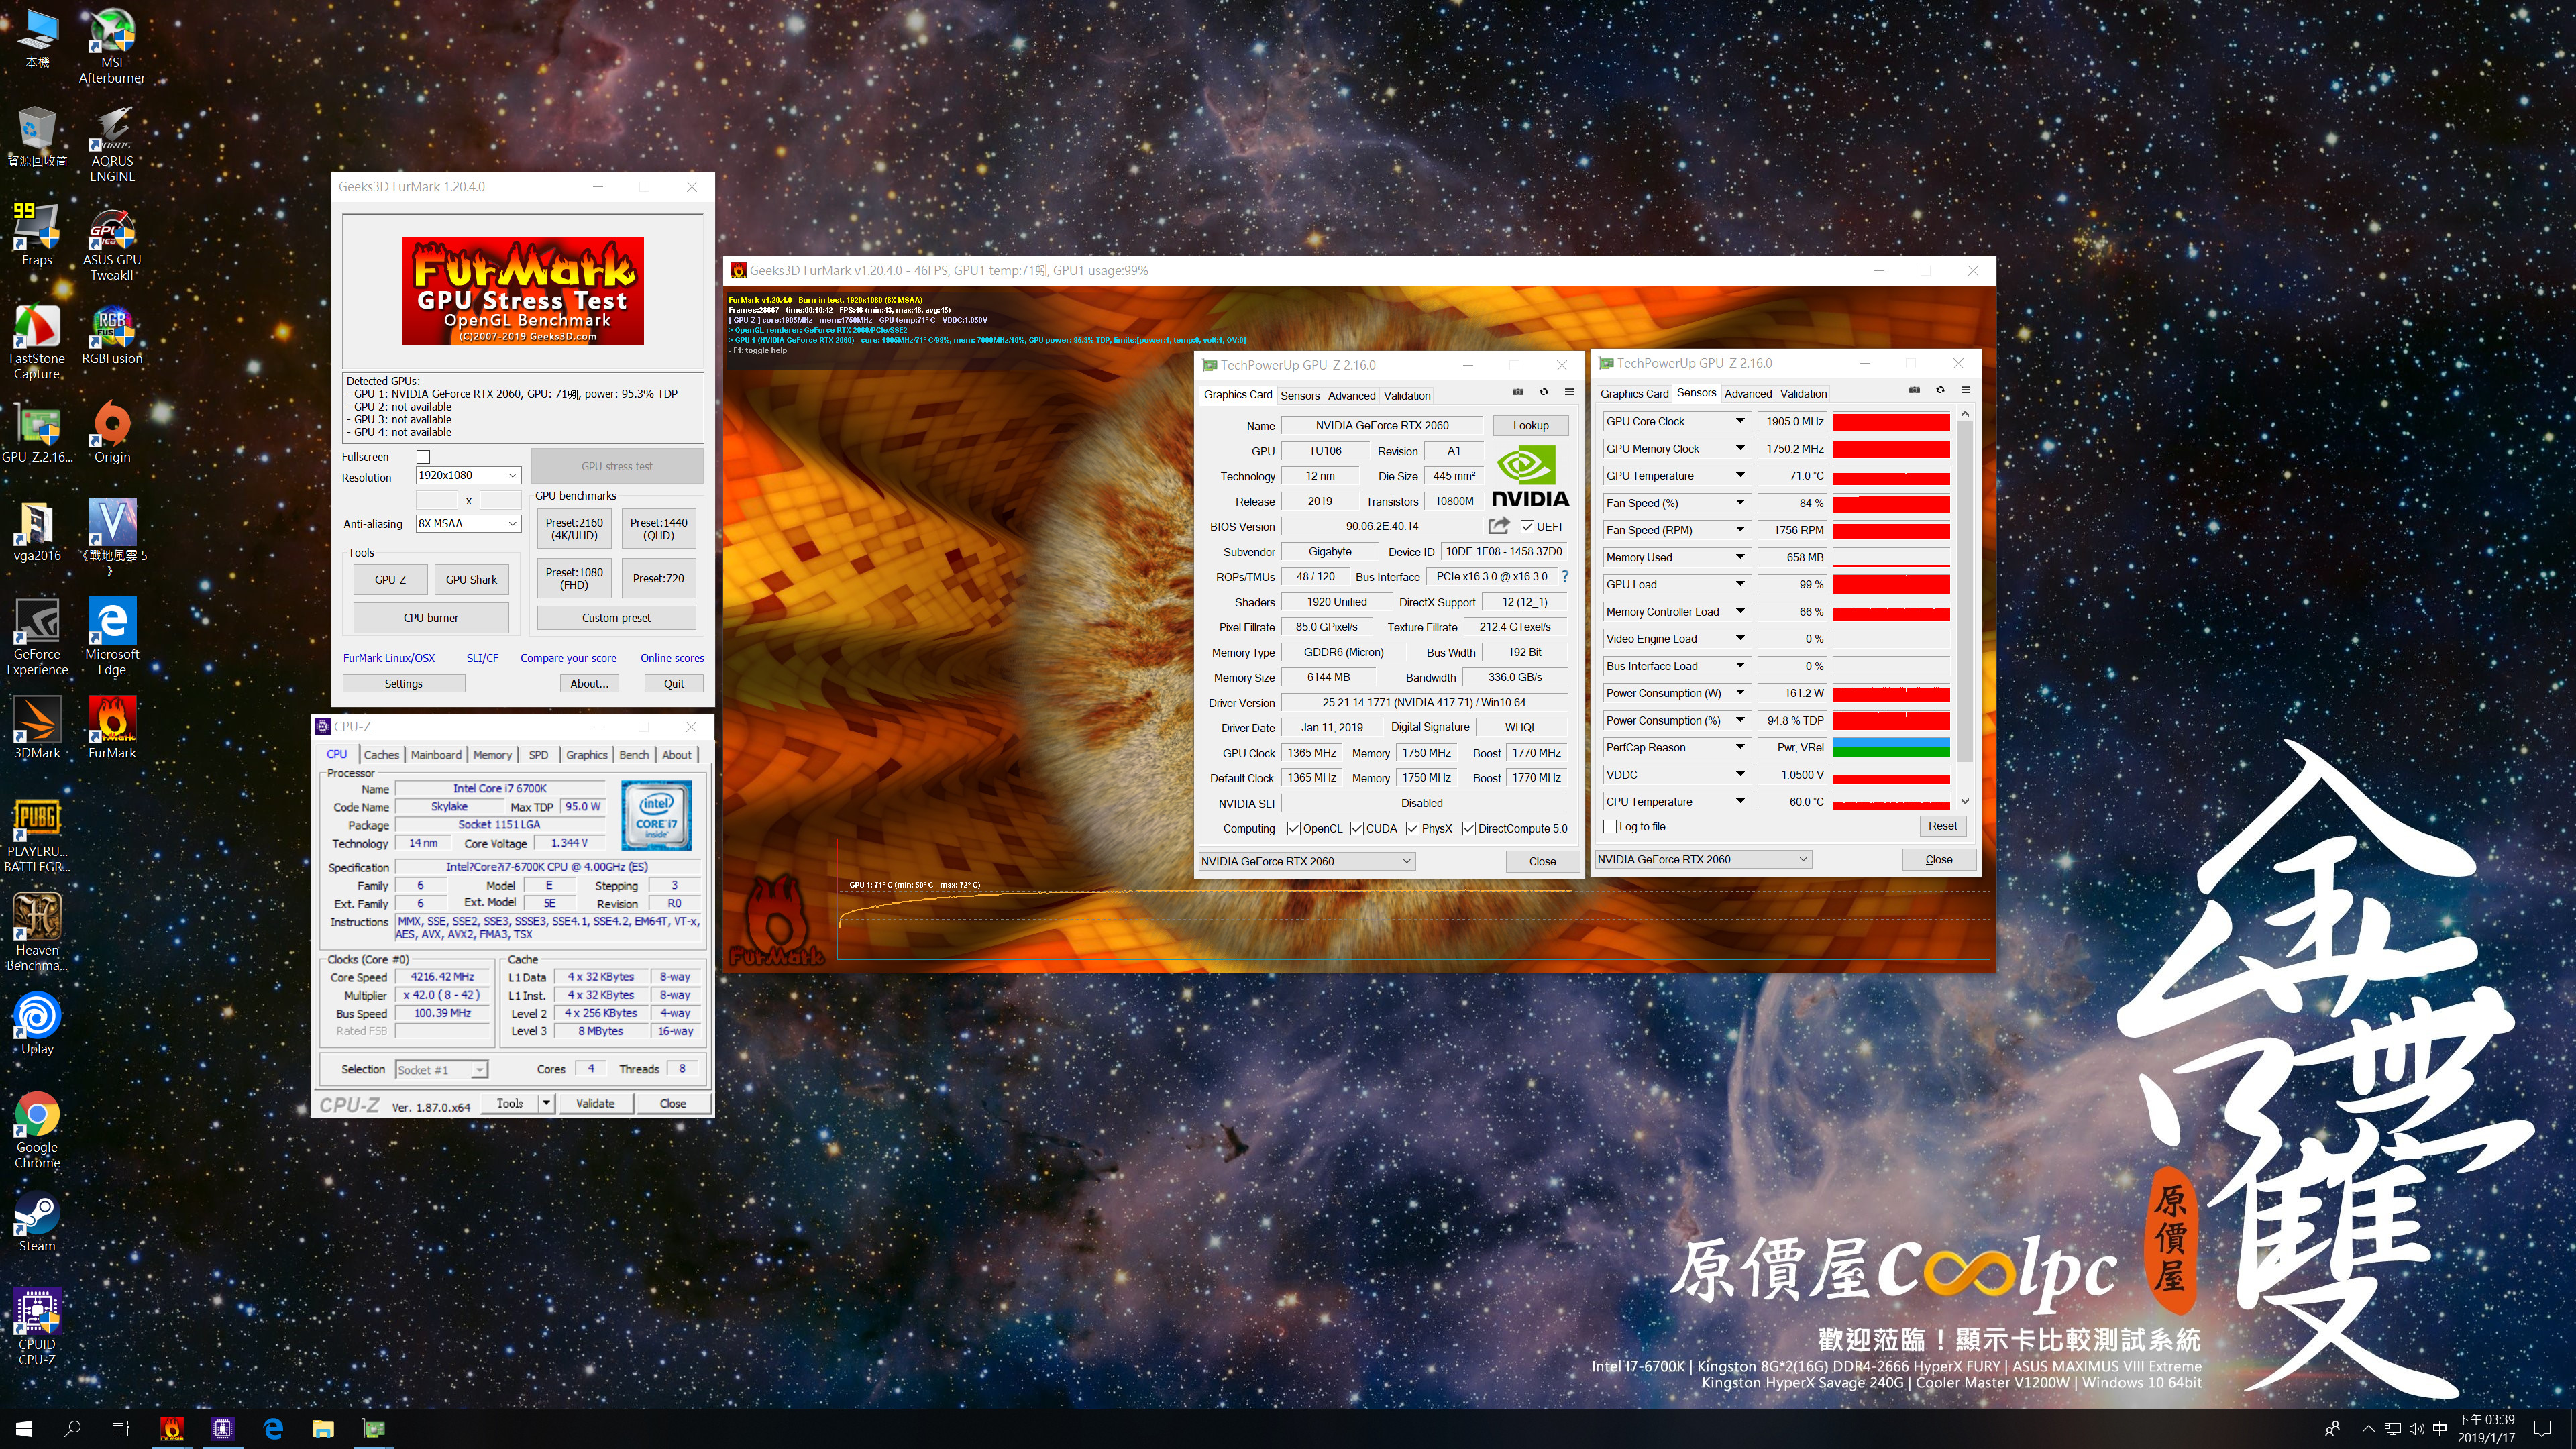Open FastStone Capture desktop icon
This screenshot has height=1449, width=2576.
click(37, 342)
